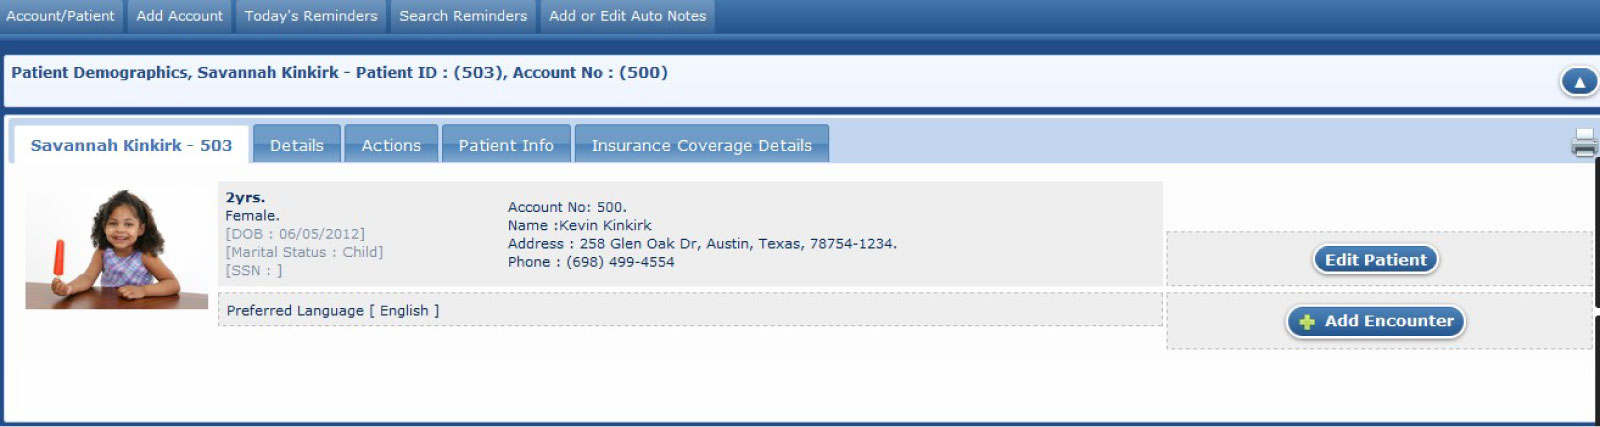View the Insurance Coverage Details tab
The image size is (1600, 427).
click(701, 145)
